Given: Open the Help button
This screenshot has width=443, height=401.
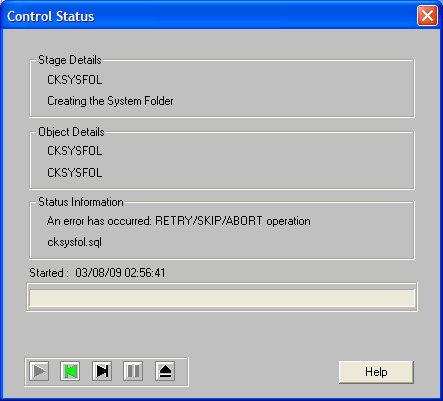Looking at the screenshot, I should click(376, 372).
